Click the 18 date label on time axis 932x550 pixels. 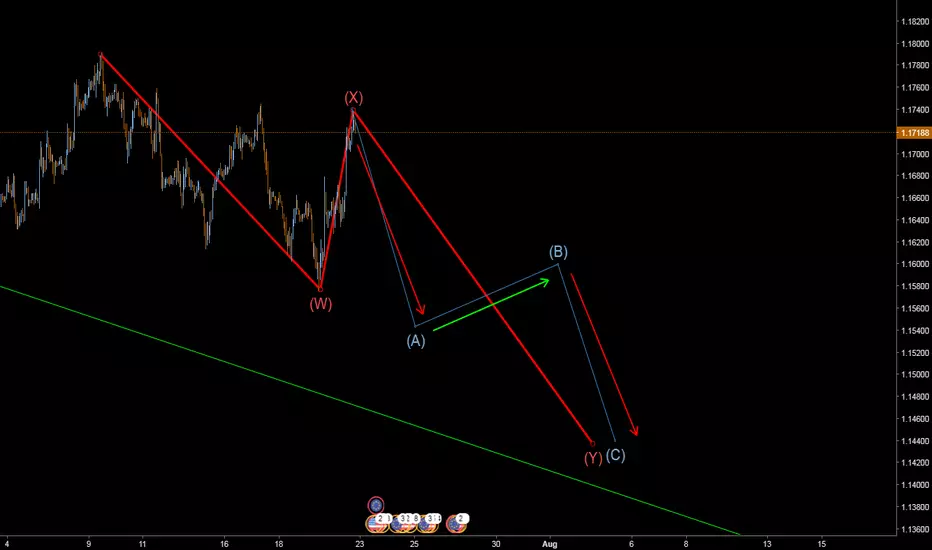coord(279,544)
